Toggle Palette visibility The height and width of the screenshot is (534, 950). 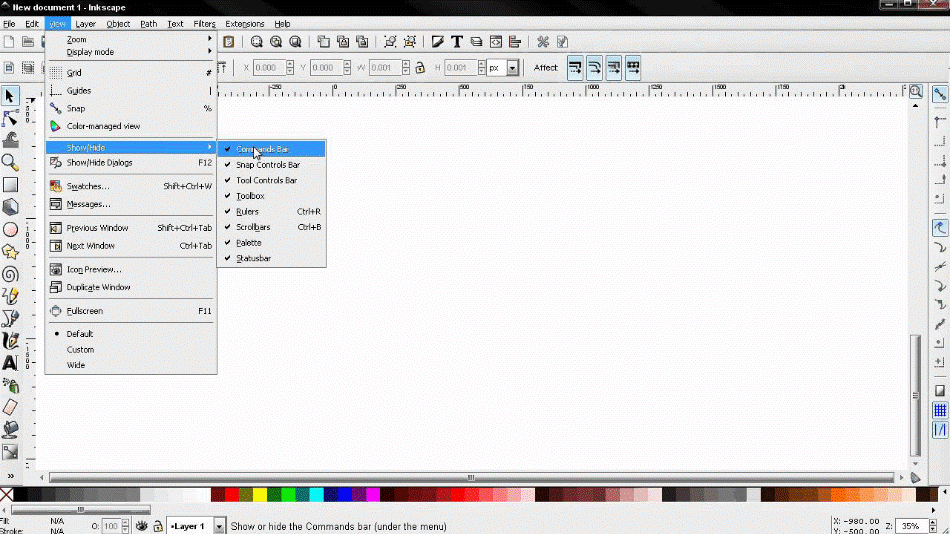pyautogui.click(x=271, y=242)
